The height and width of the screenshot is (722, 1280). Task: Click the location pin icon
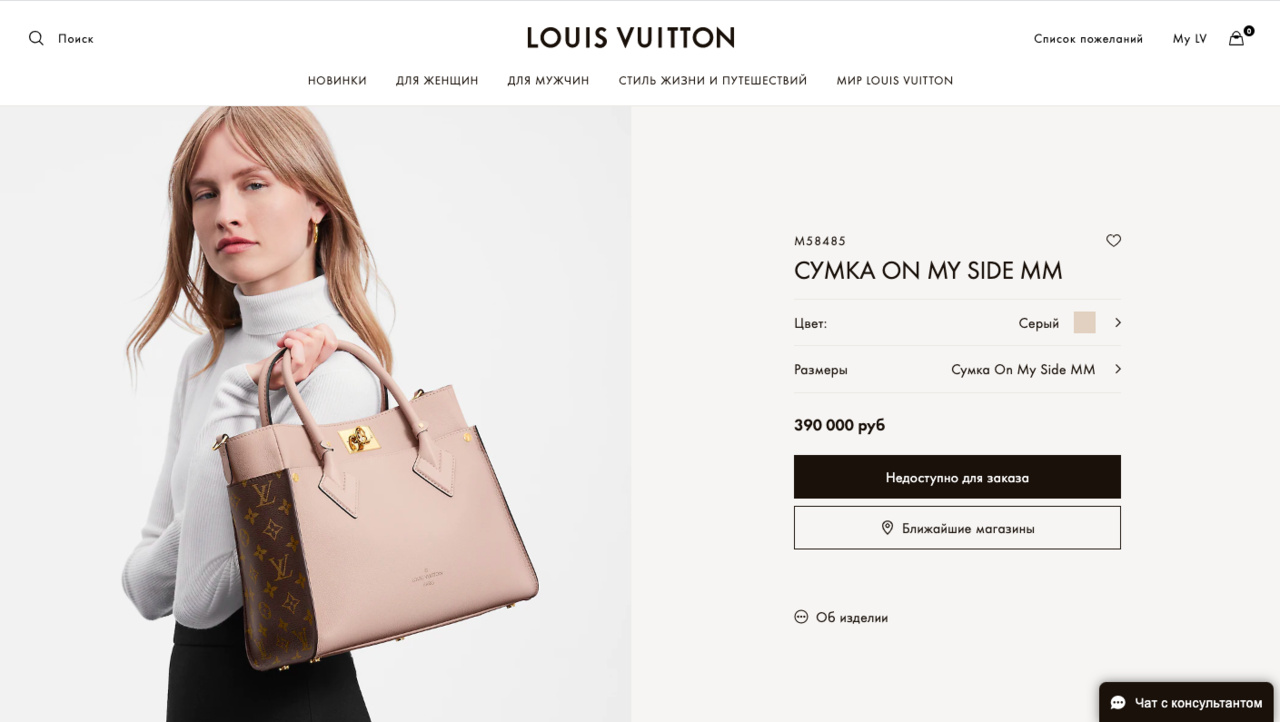[887, 528]
